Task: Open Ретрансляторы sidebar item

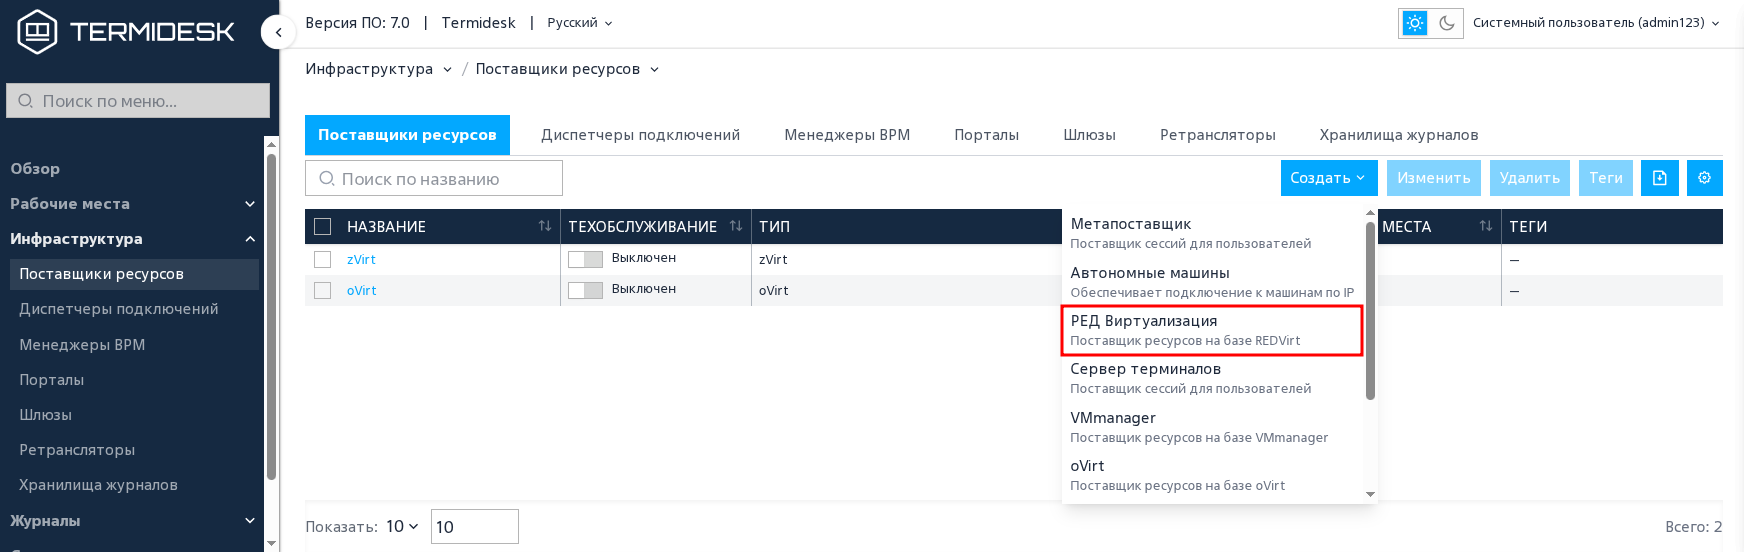Action: coord(134,450)
